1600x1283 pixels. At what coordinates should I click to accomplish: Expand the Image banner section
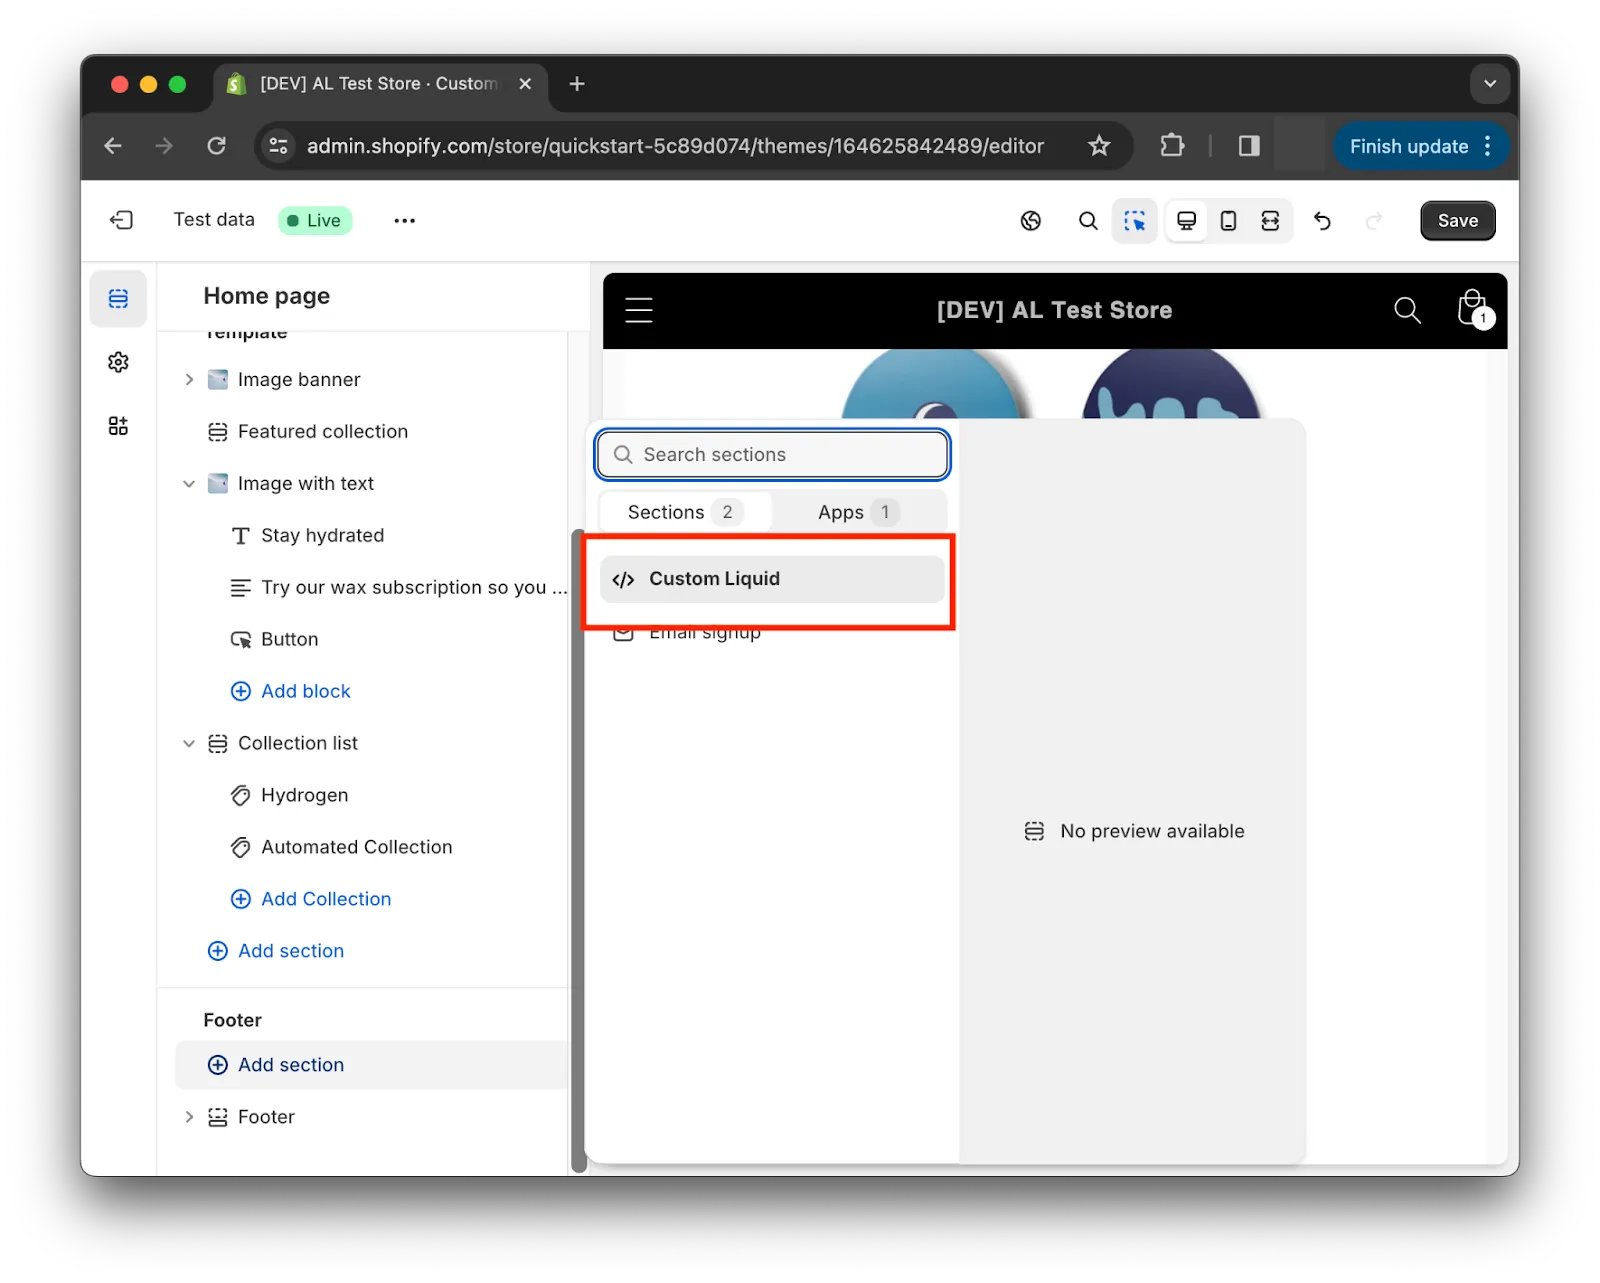[189, 379]
